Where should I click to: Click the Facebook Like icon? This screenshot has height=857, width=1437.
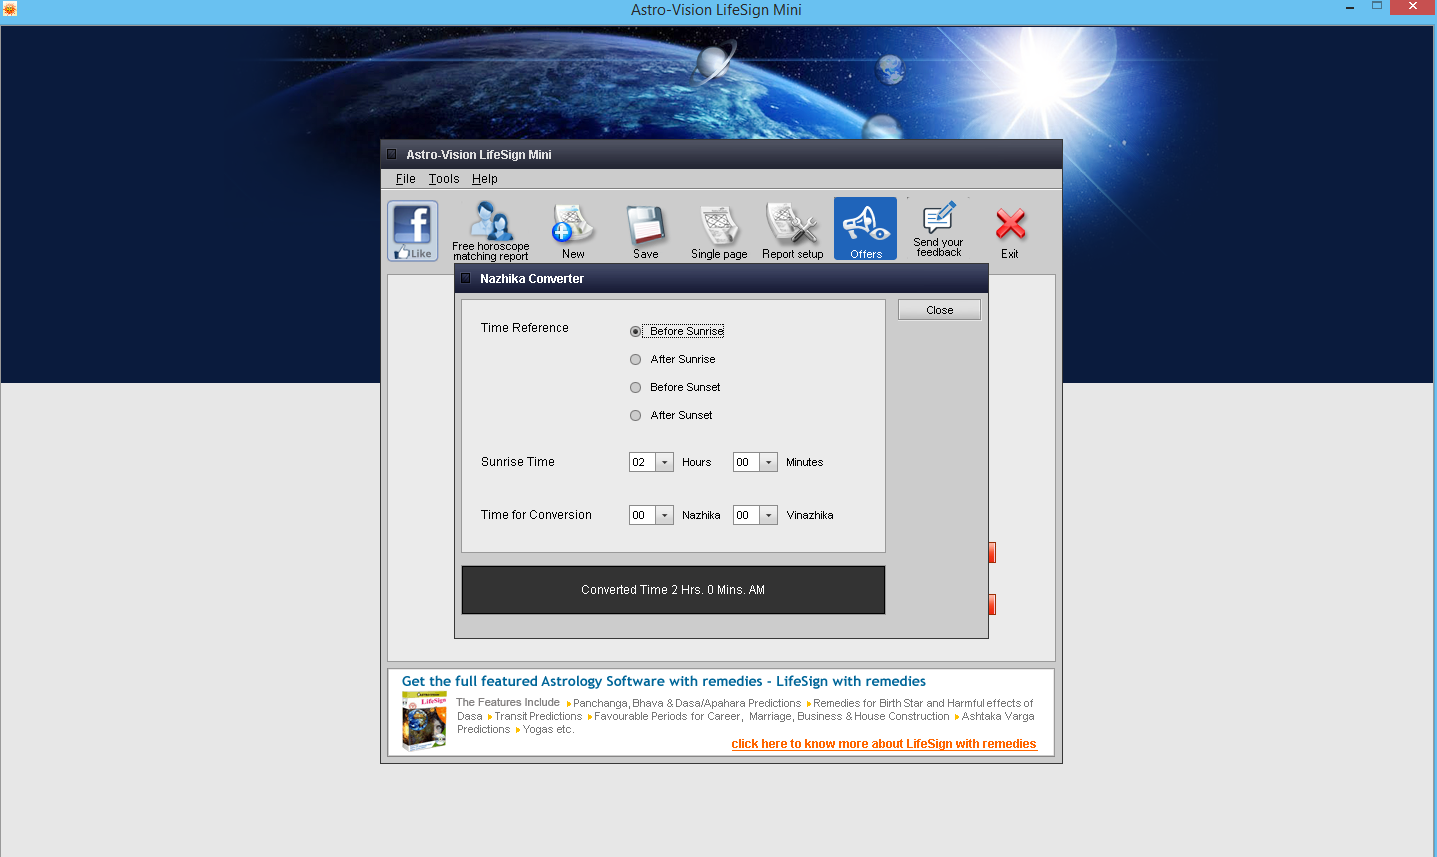click(x=413, y=231)
